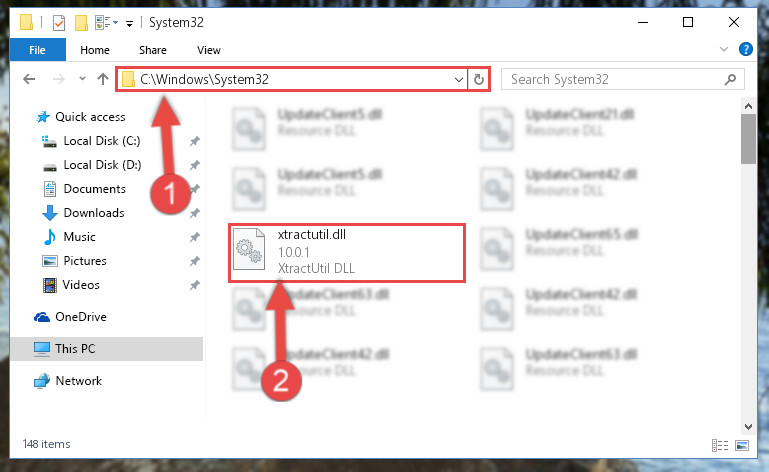Viewport: 769px width, 472px height.
Task: Refresh the System32 folder view
Action: coord(479,79)
